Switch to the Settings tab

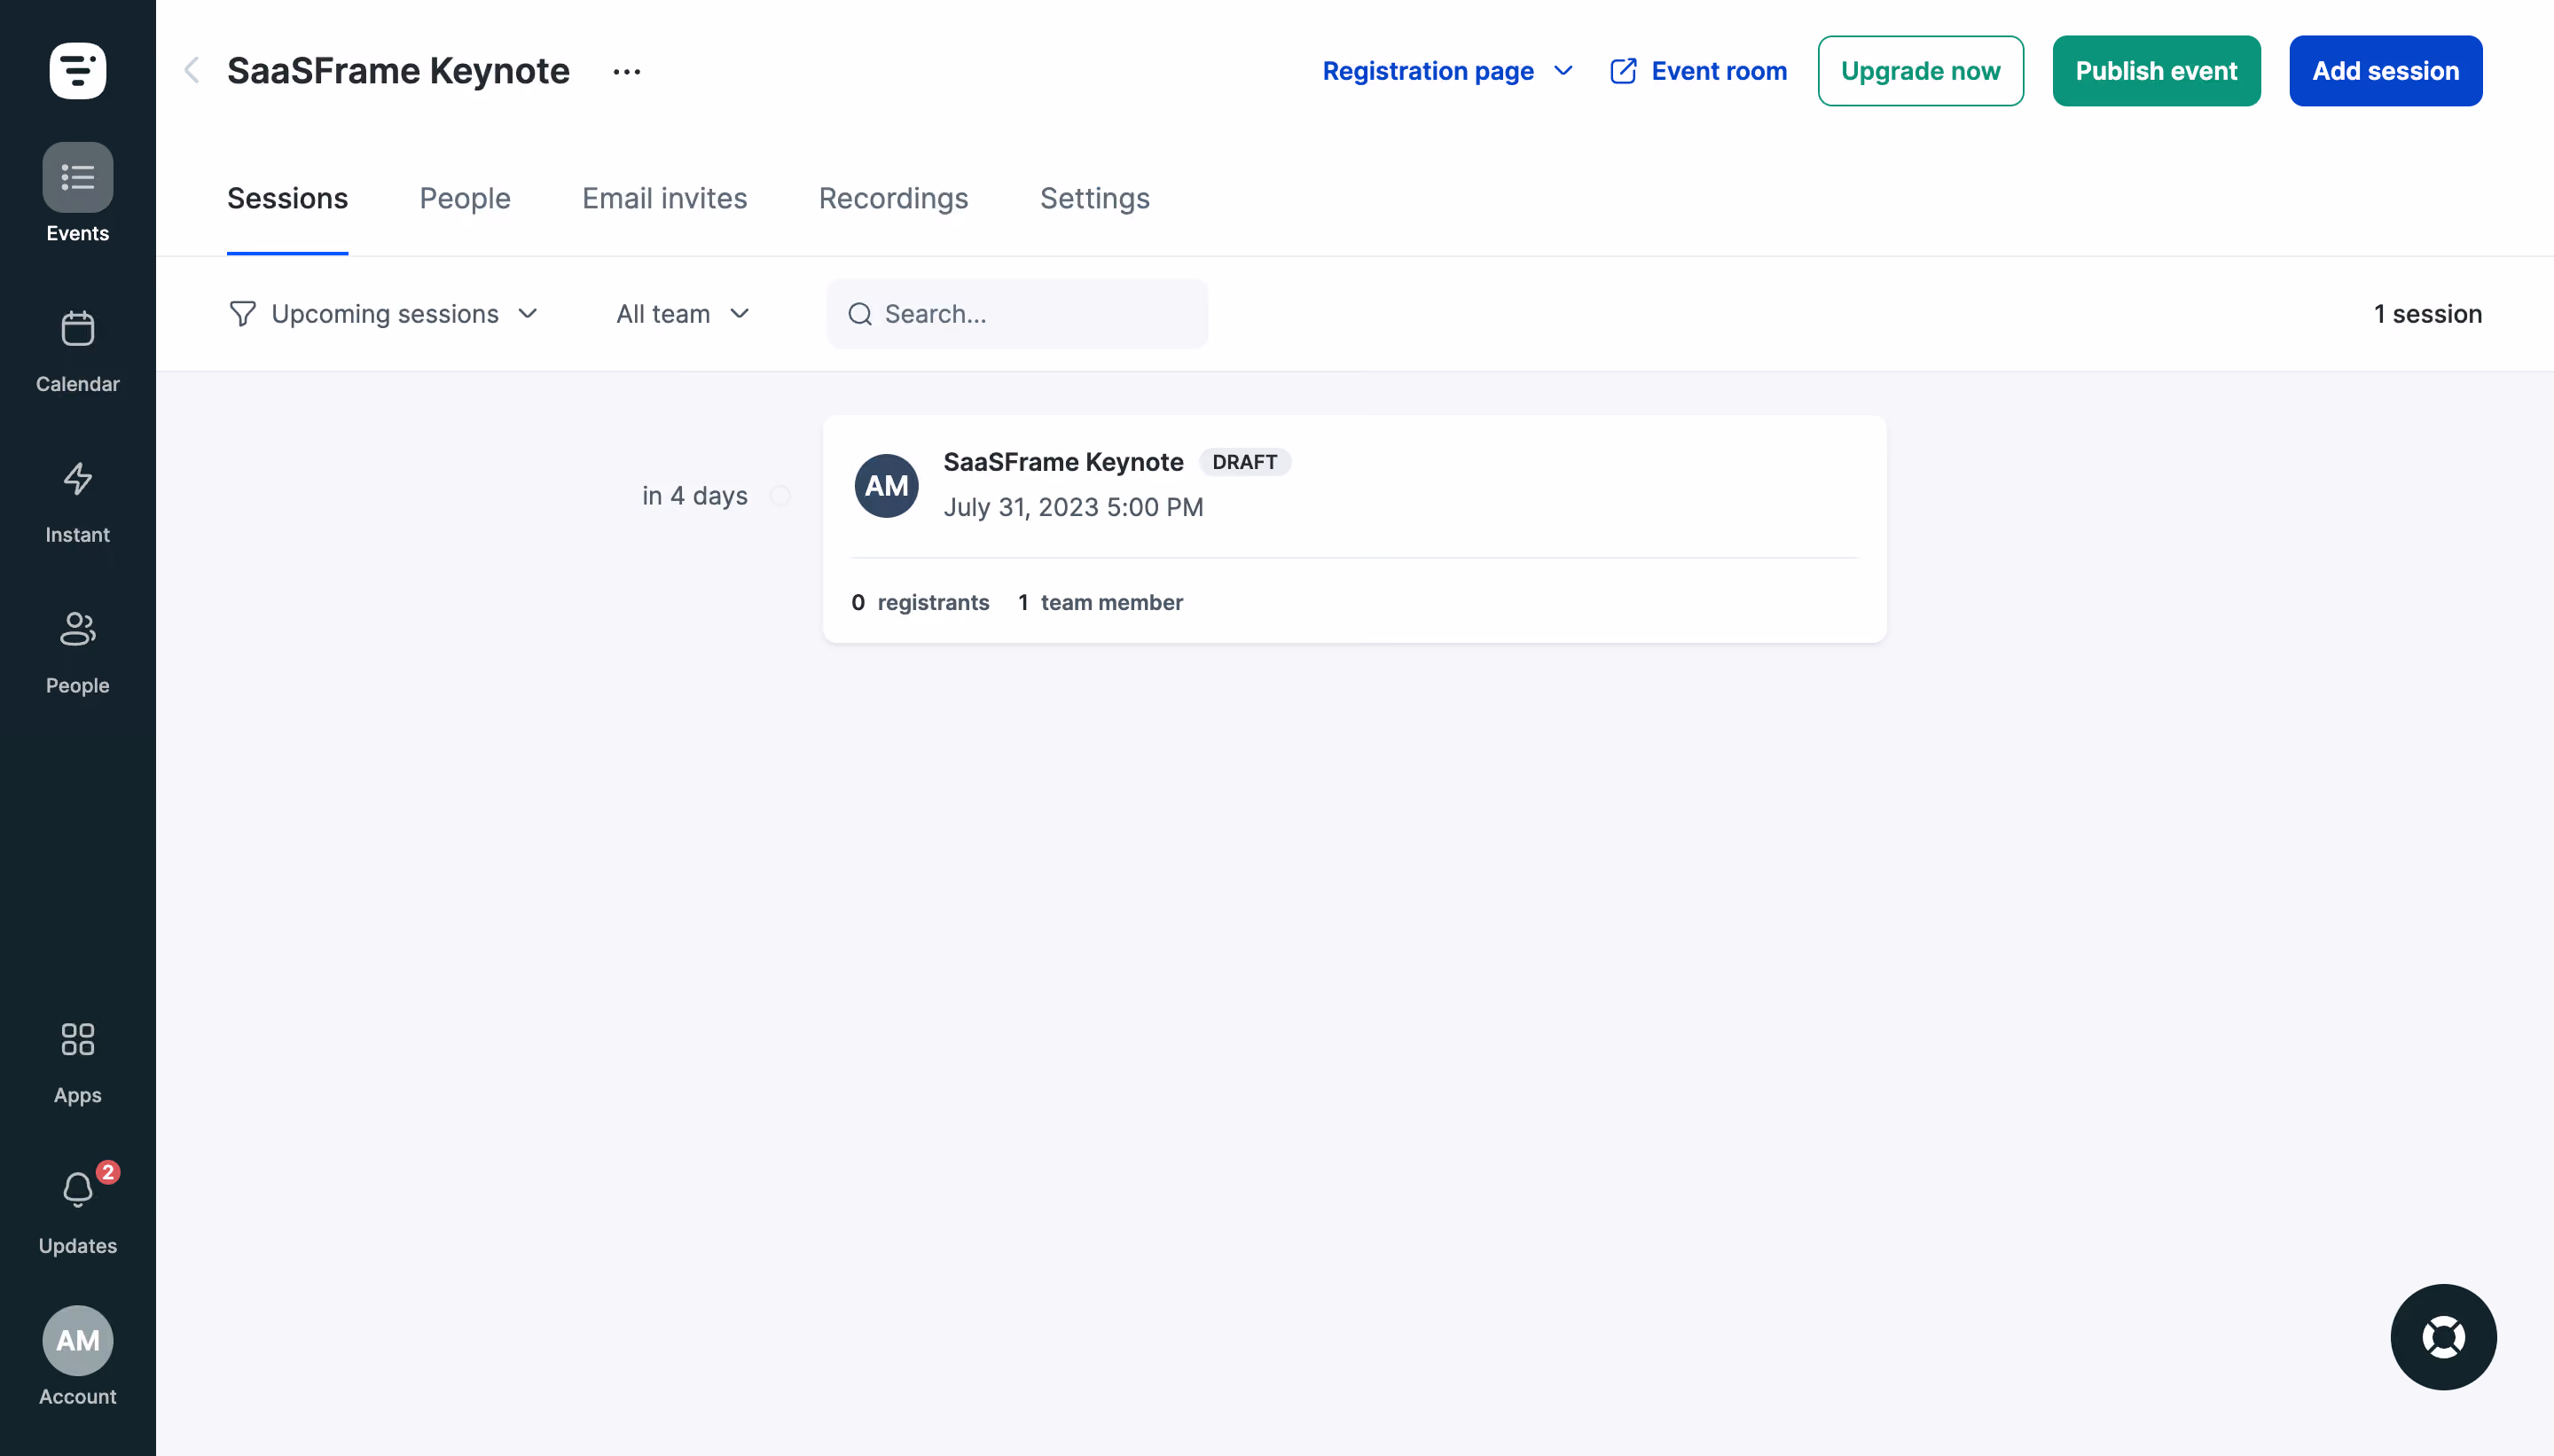click(x=1095, y=198)
